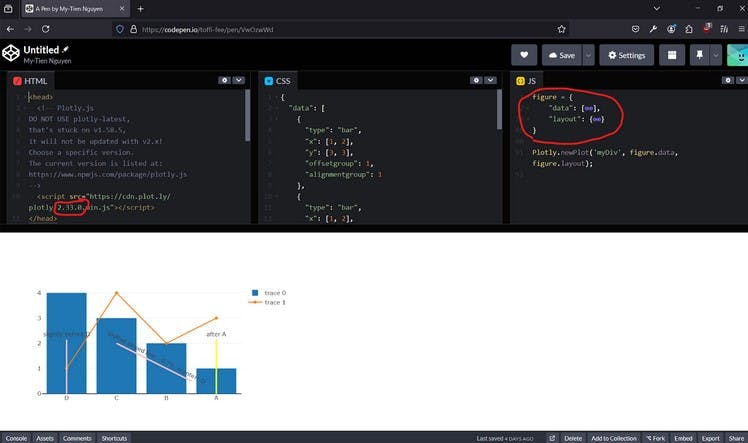Viewport: 748px width, 443px height.
Task: Save the pen with the Save button
Action: pyautogui.click(x=561, y=55)
